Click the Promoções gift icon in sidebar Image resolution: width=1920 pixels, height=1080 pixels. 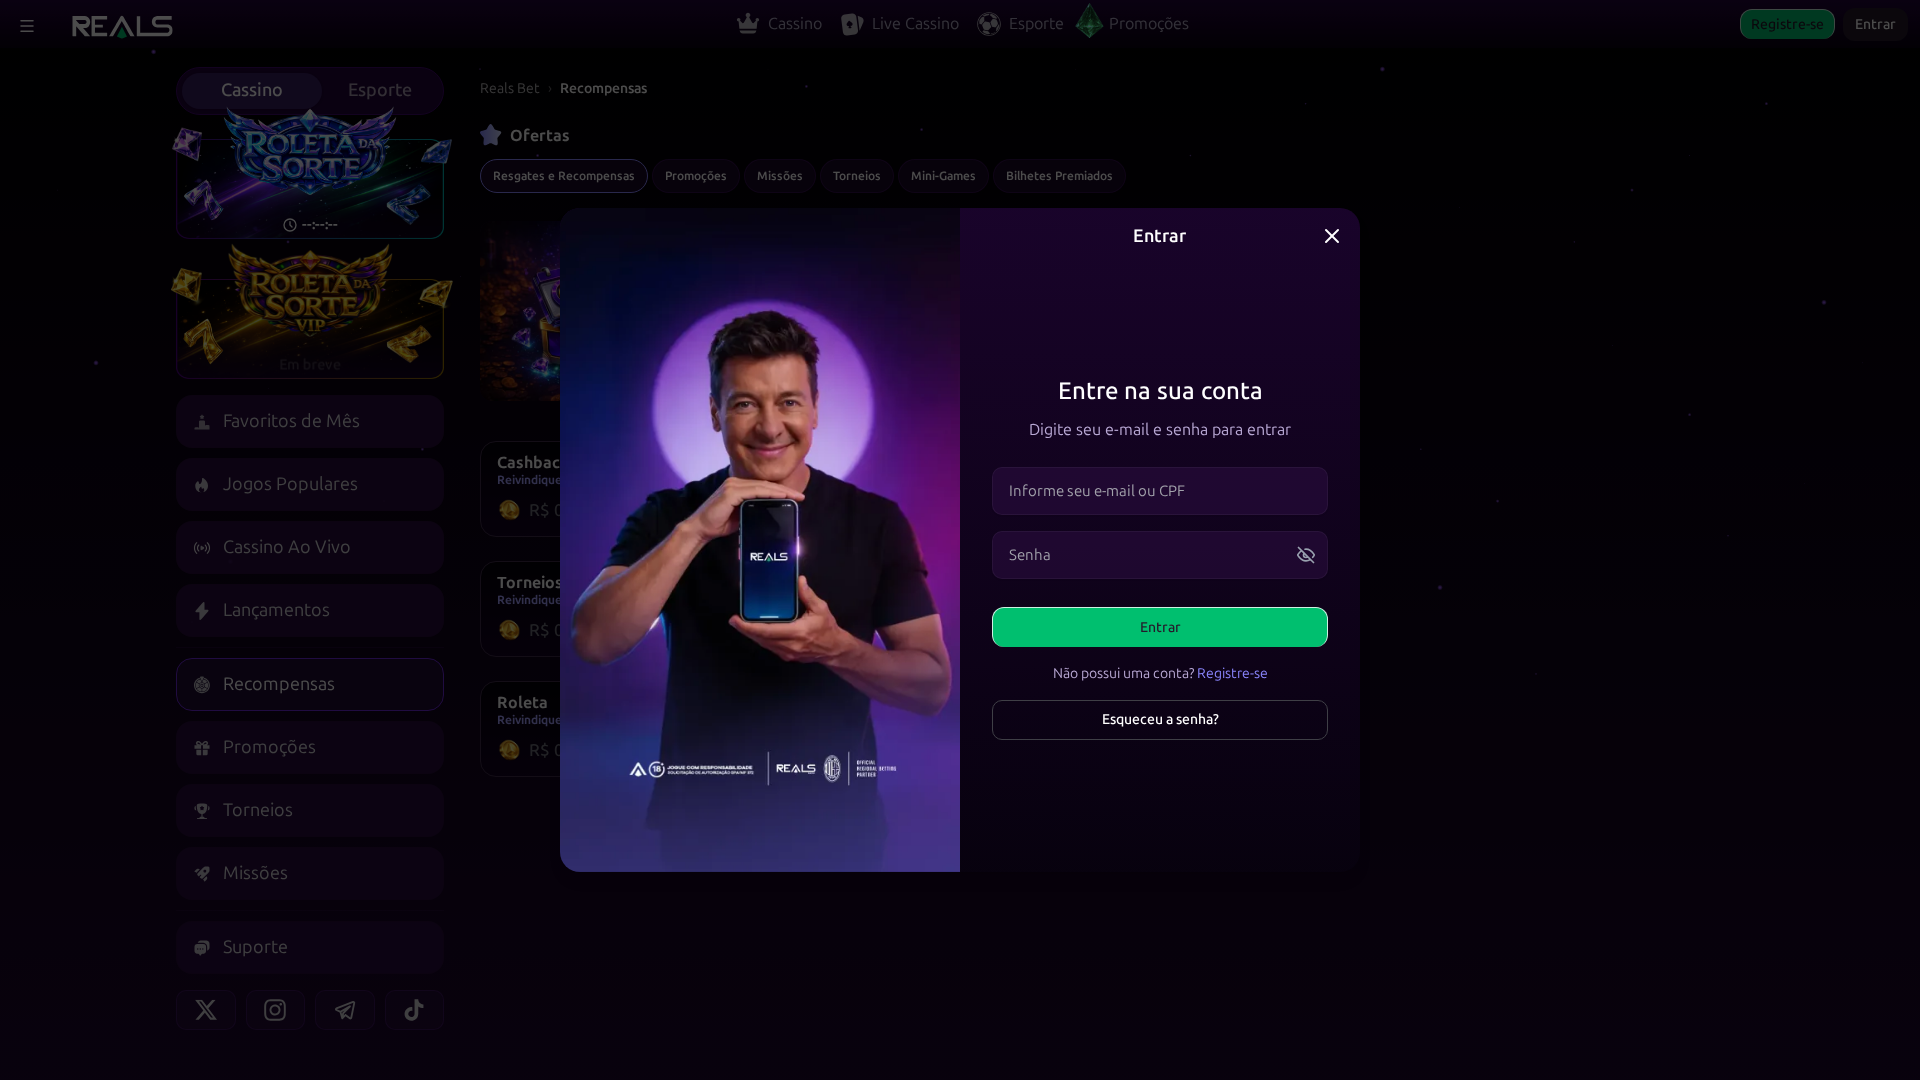click(x=202, y=748)
